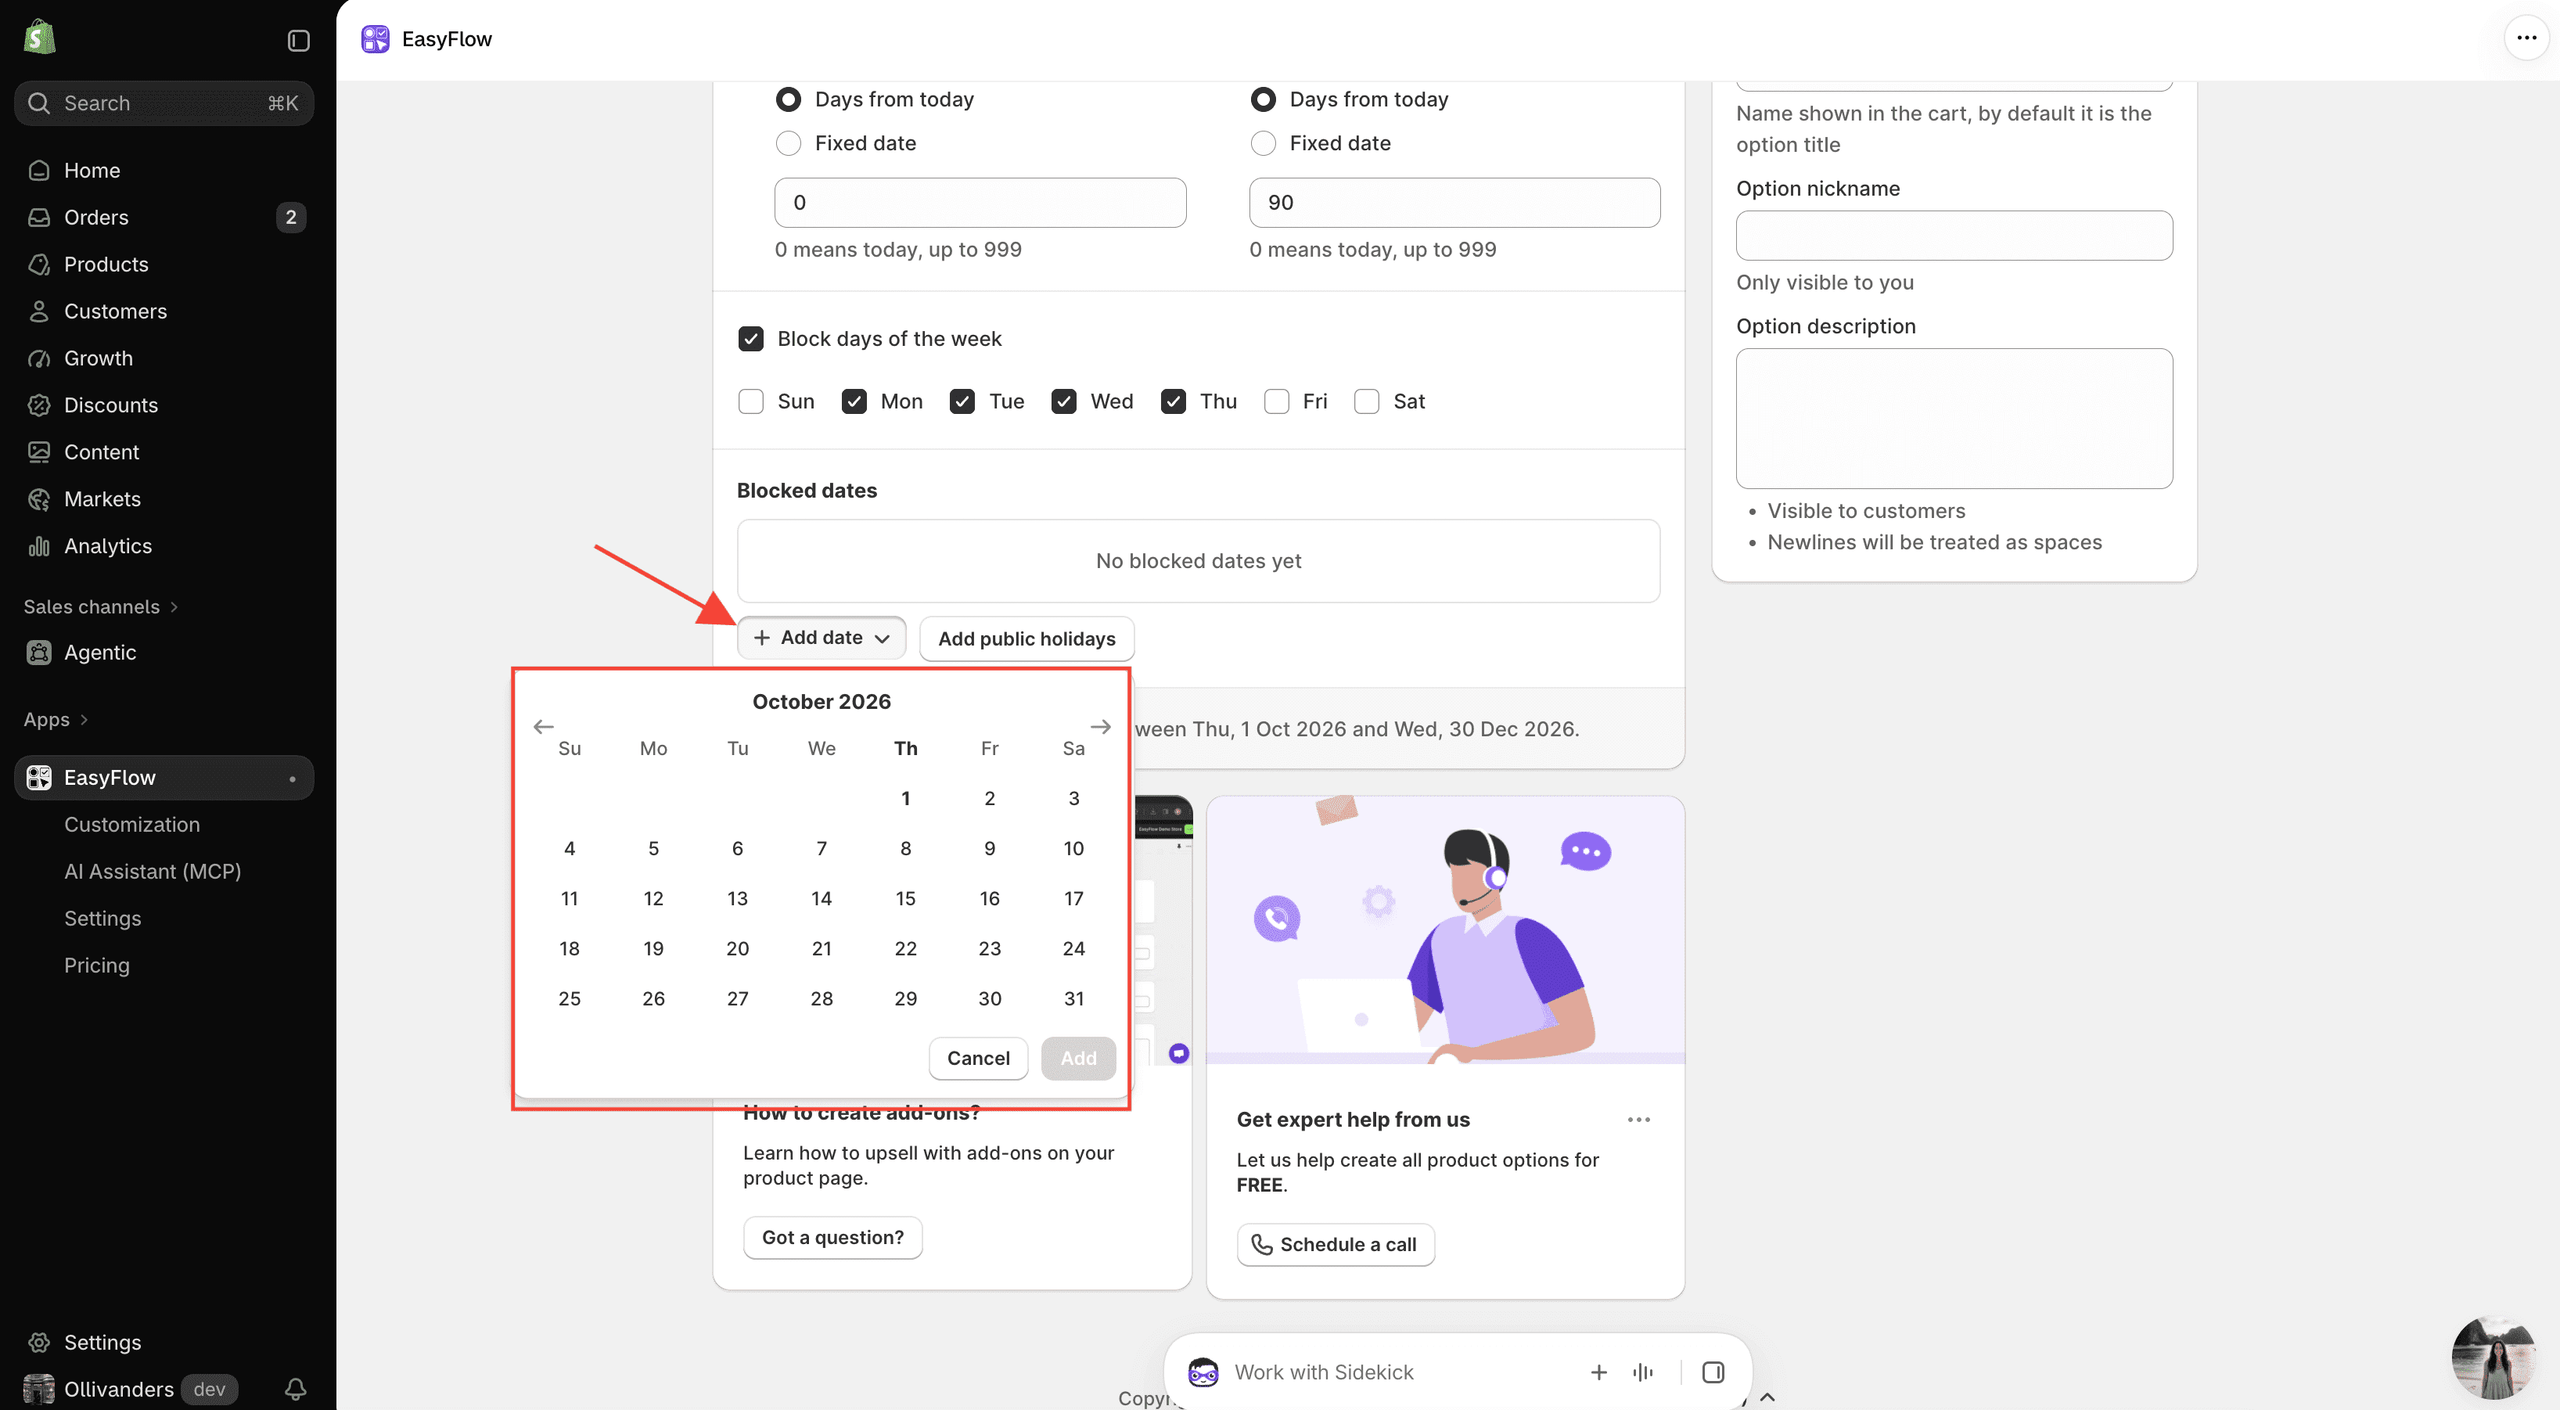Toggle the sidebar collapse icon
Image resolution: width=2560 pixels, height=1410 pixels.
pyautogui.click(x=298, y=40)
